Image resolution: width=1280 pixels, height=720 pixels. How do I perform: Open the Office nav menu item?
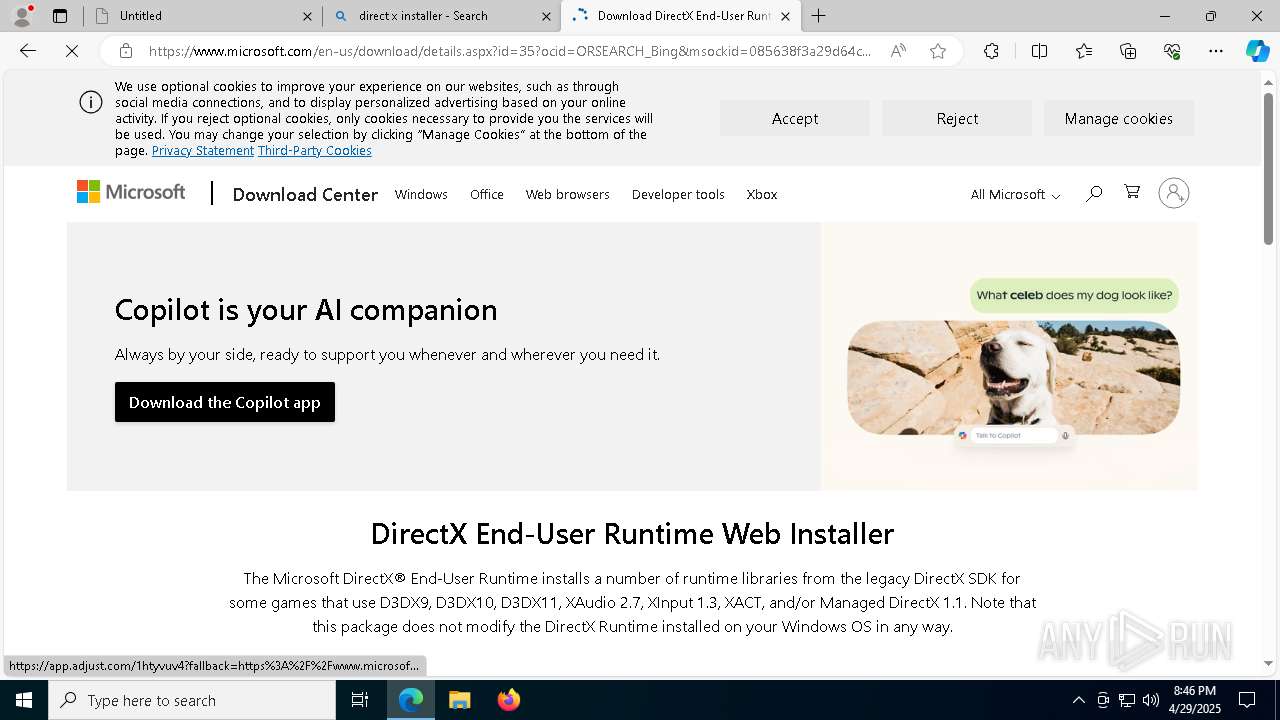click(487, 194)
